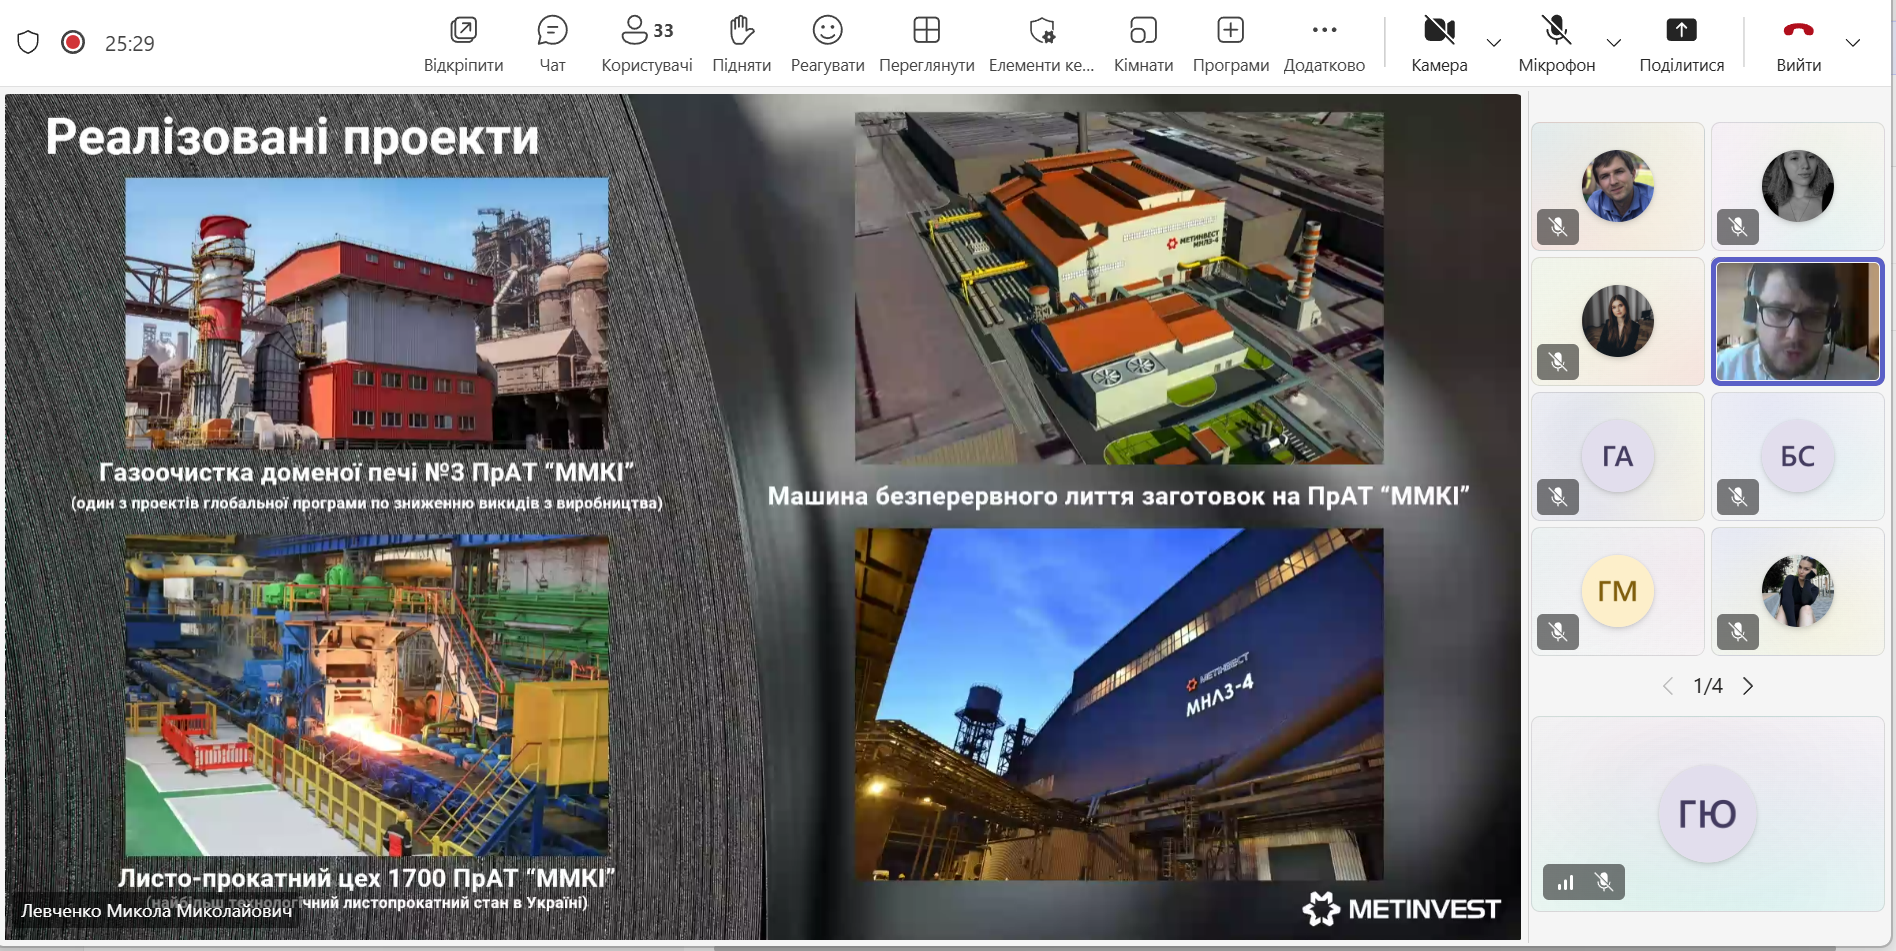
Task: Open the Додатково more options menu
Action: [1324, 43]
